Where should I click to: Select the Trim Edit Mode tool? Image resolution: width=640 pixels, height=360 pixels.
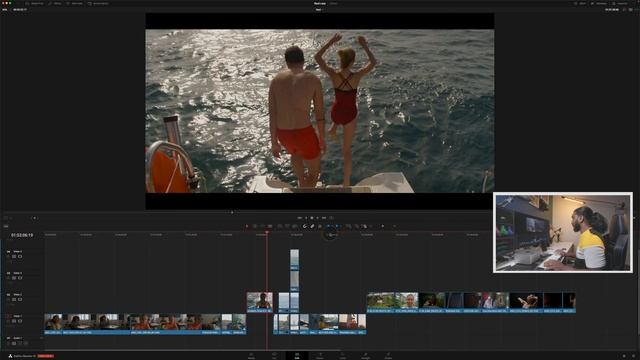[x=255, y=226]
